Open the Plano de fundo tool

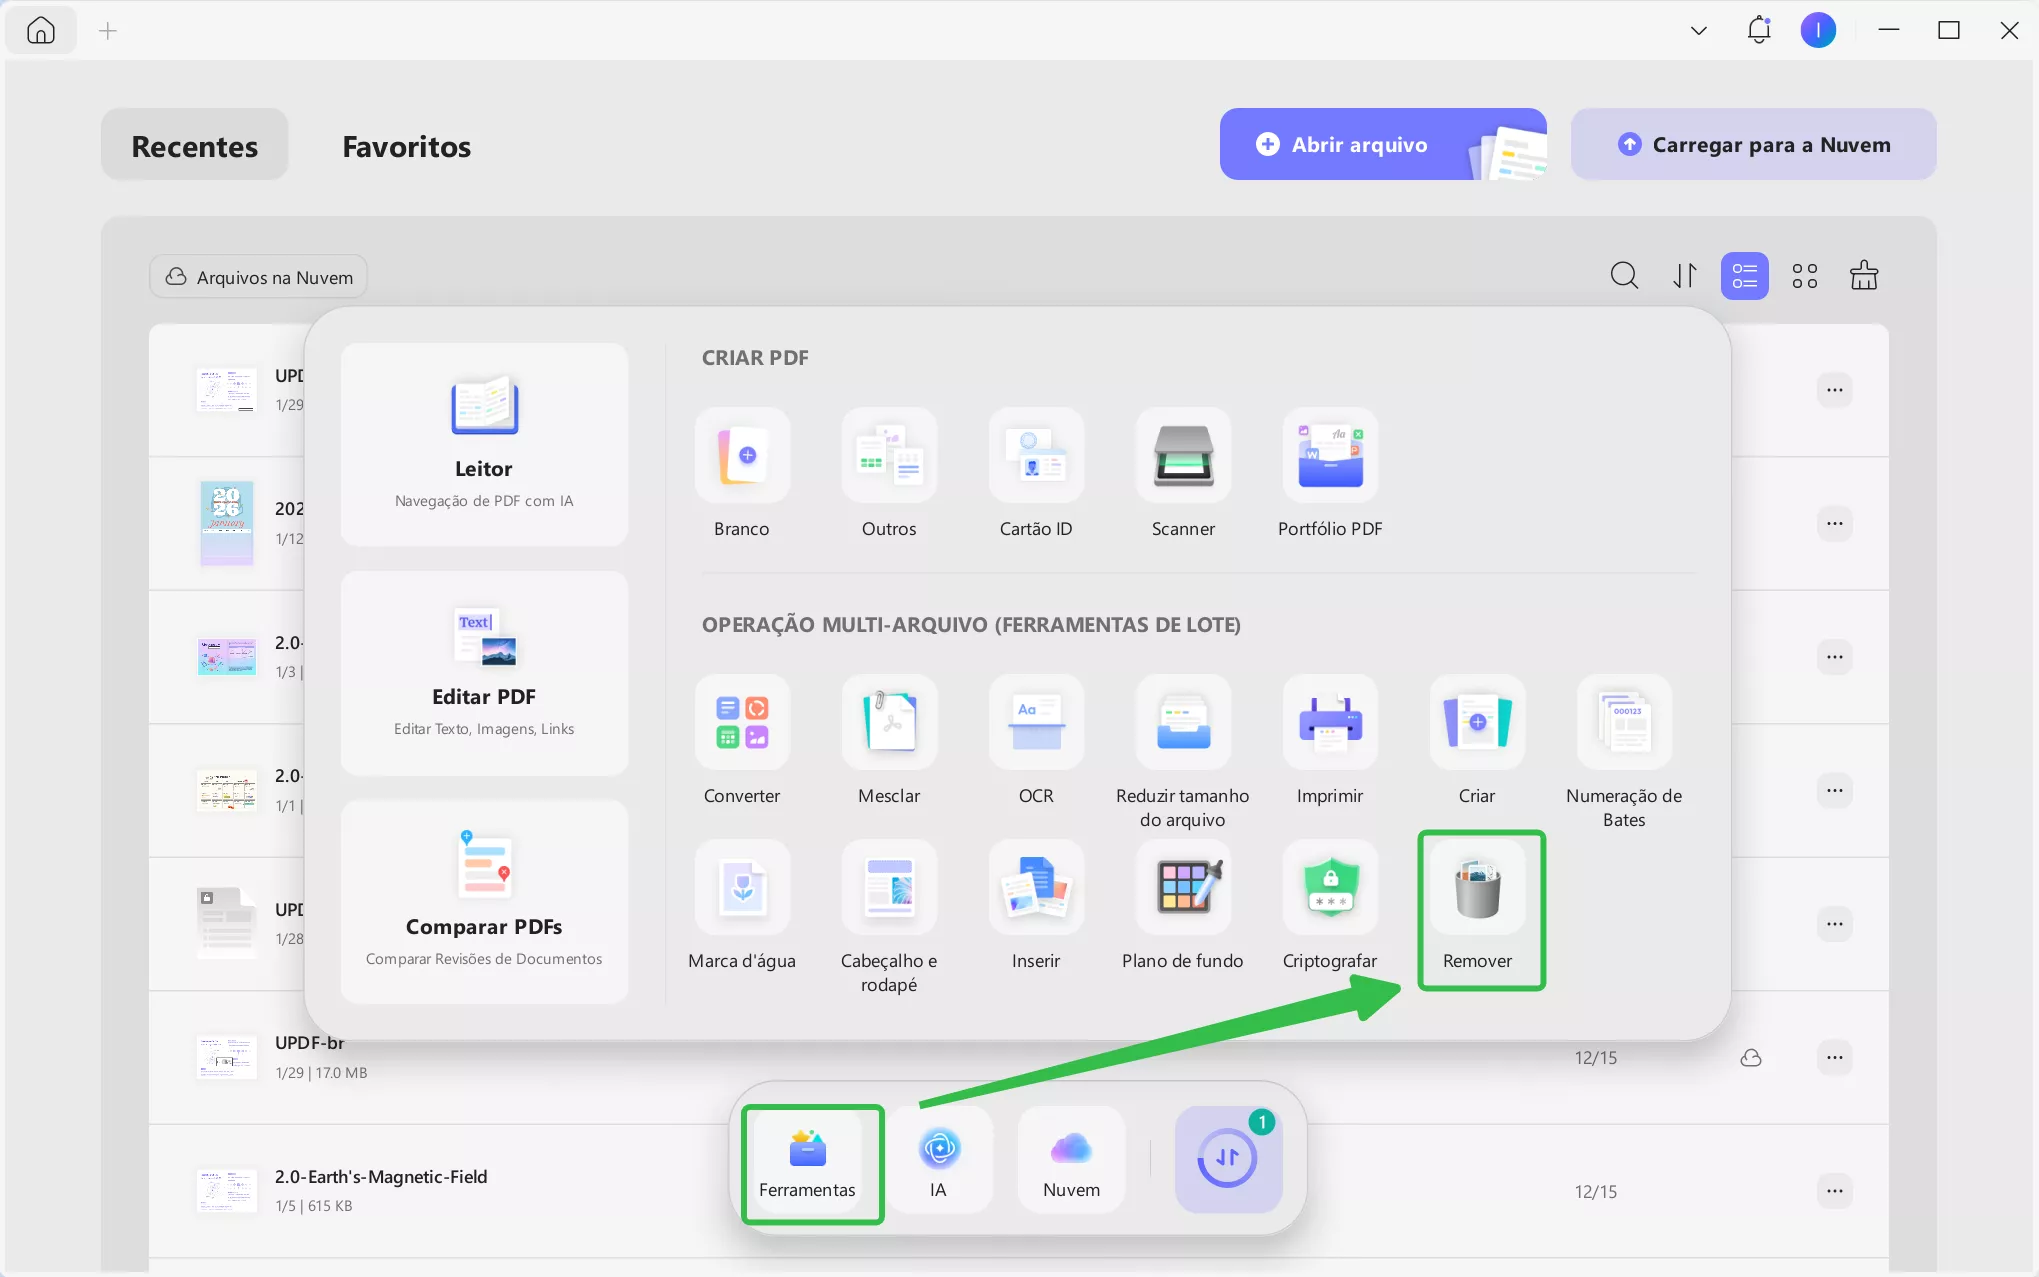pyautogui.click(x=1183, y=888)
